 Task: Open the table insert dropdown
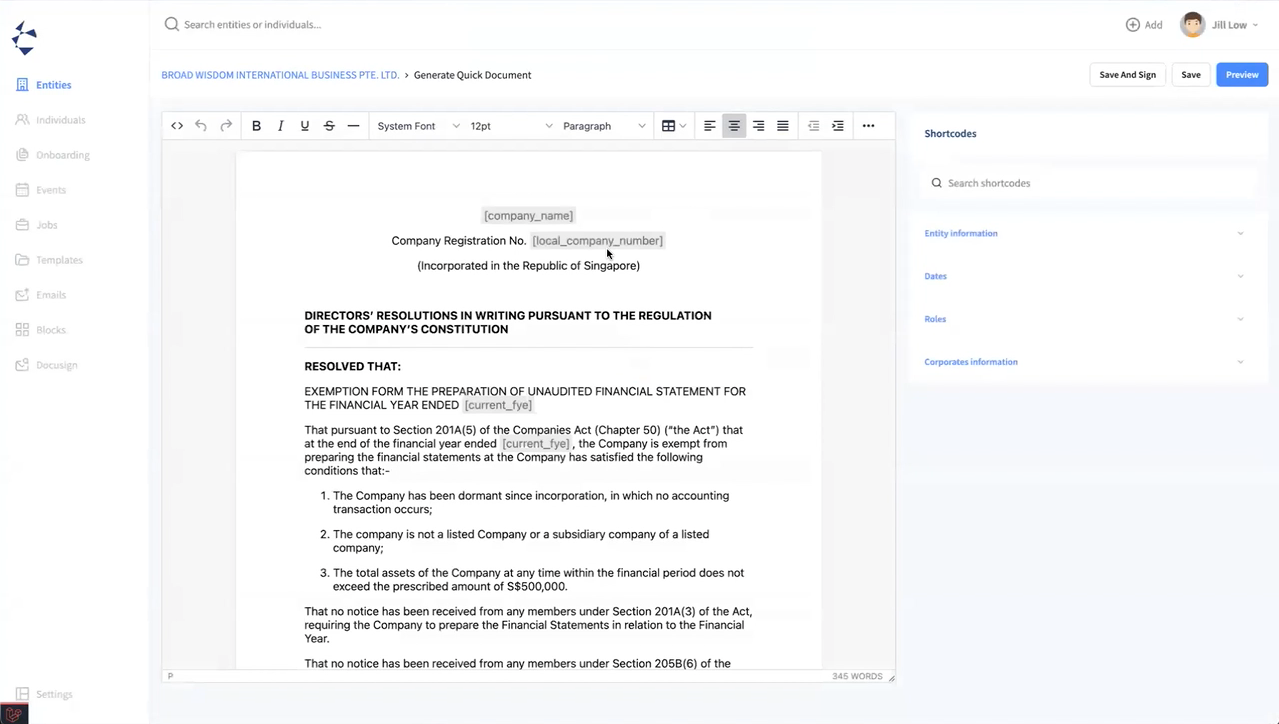click(x=674, y=126)
